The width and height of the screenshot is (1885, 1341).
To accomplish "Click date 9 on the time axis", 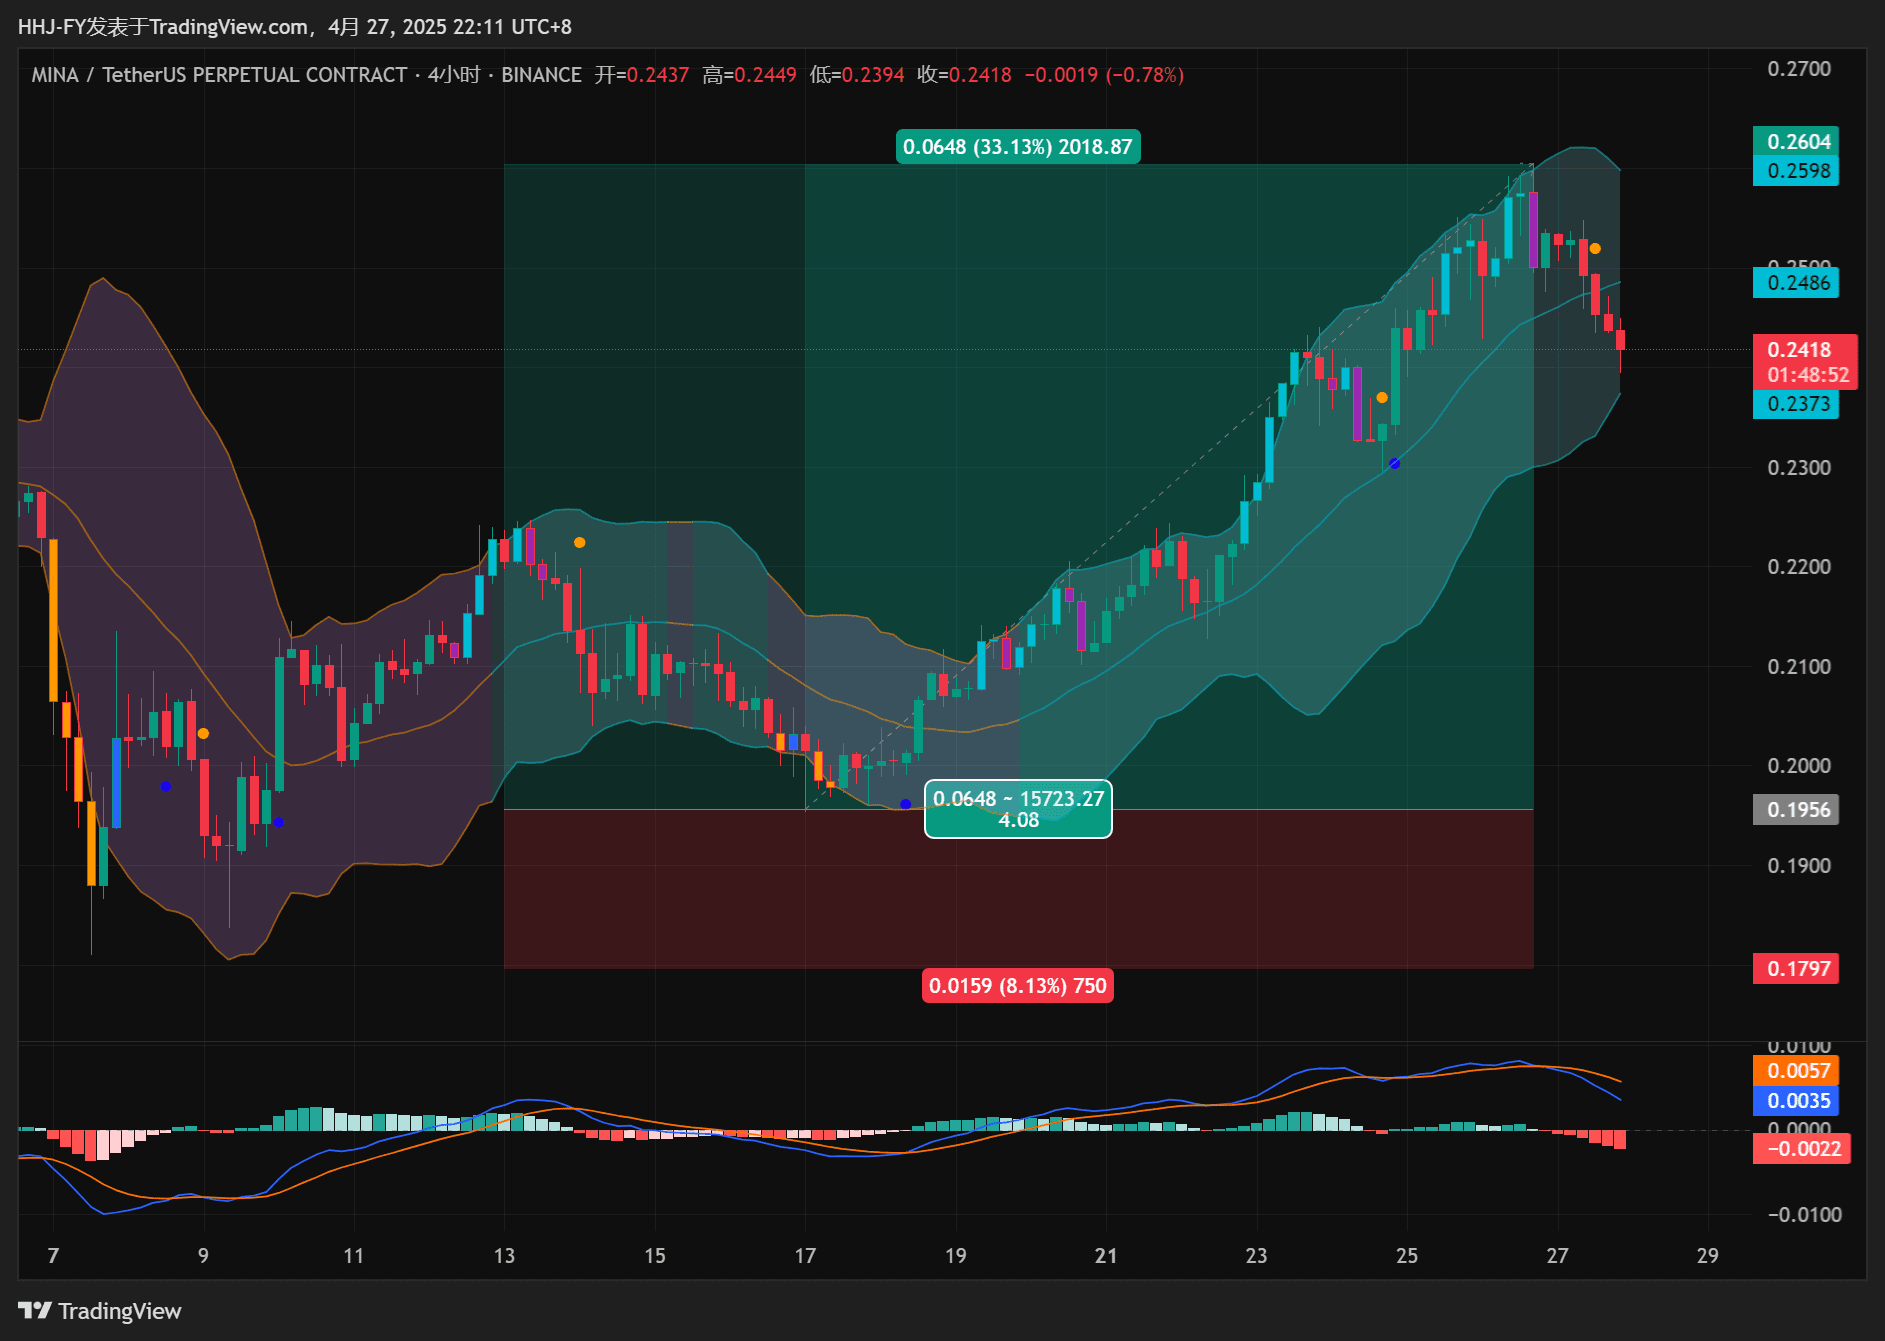I will point(203,1256).
